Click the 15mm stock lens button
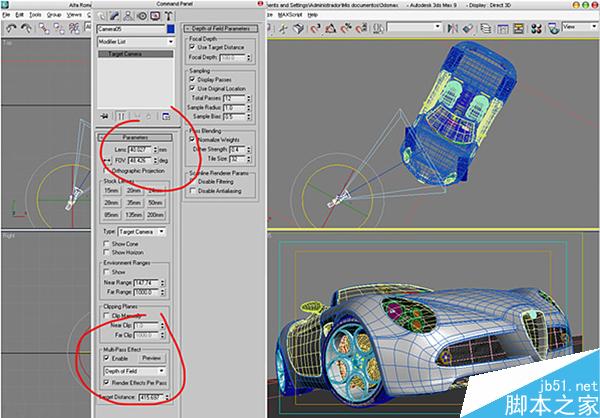 (111, 191)
